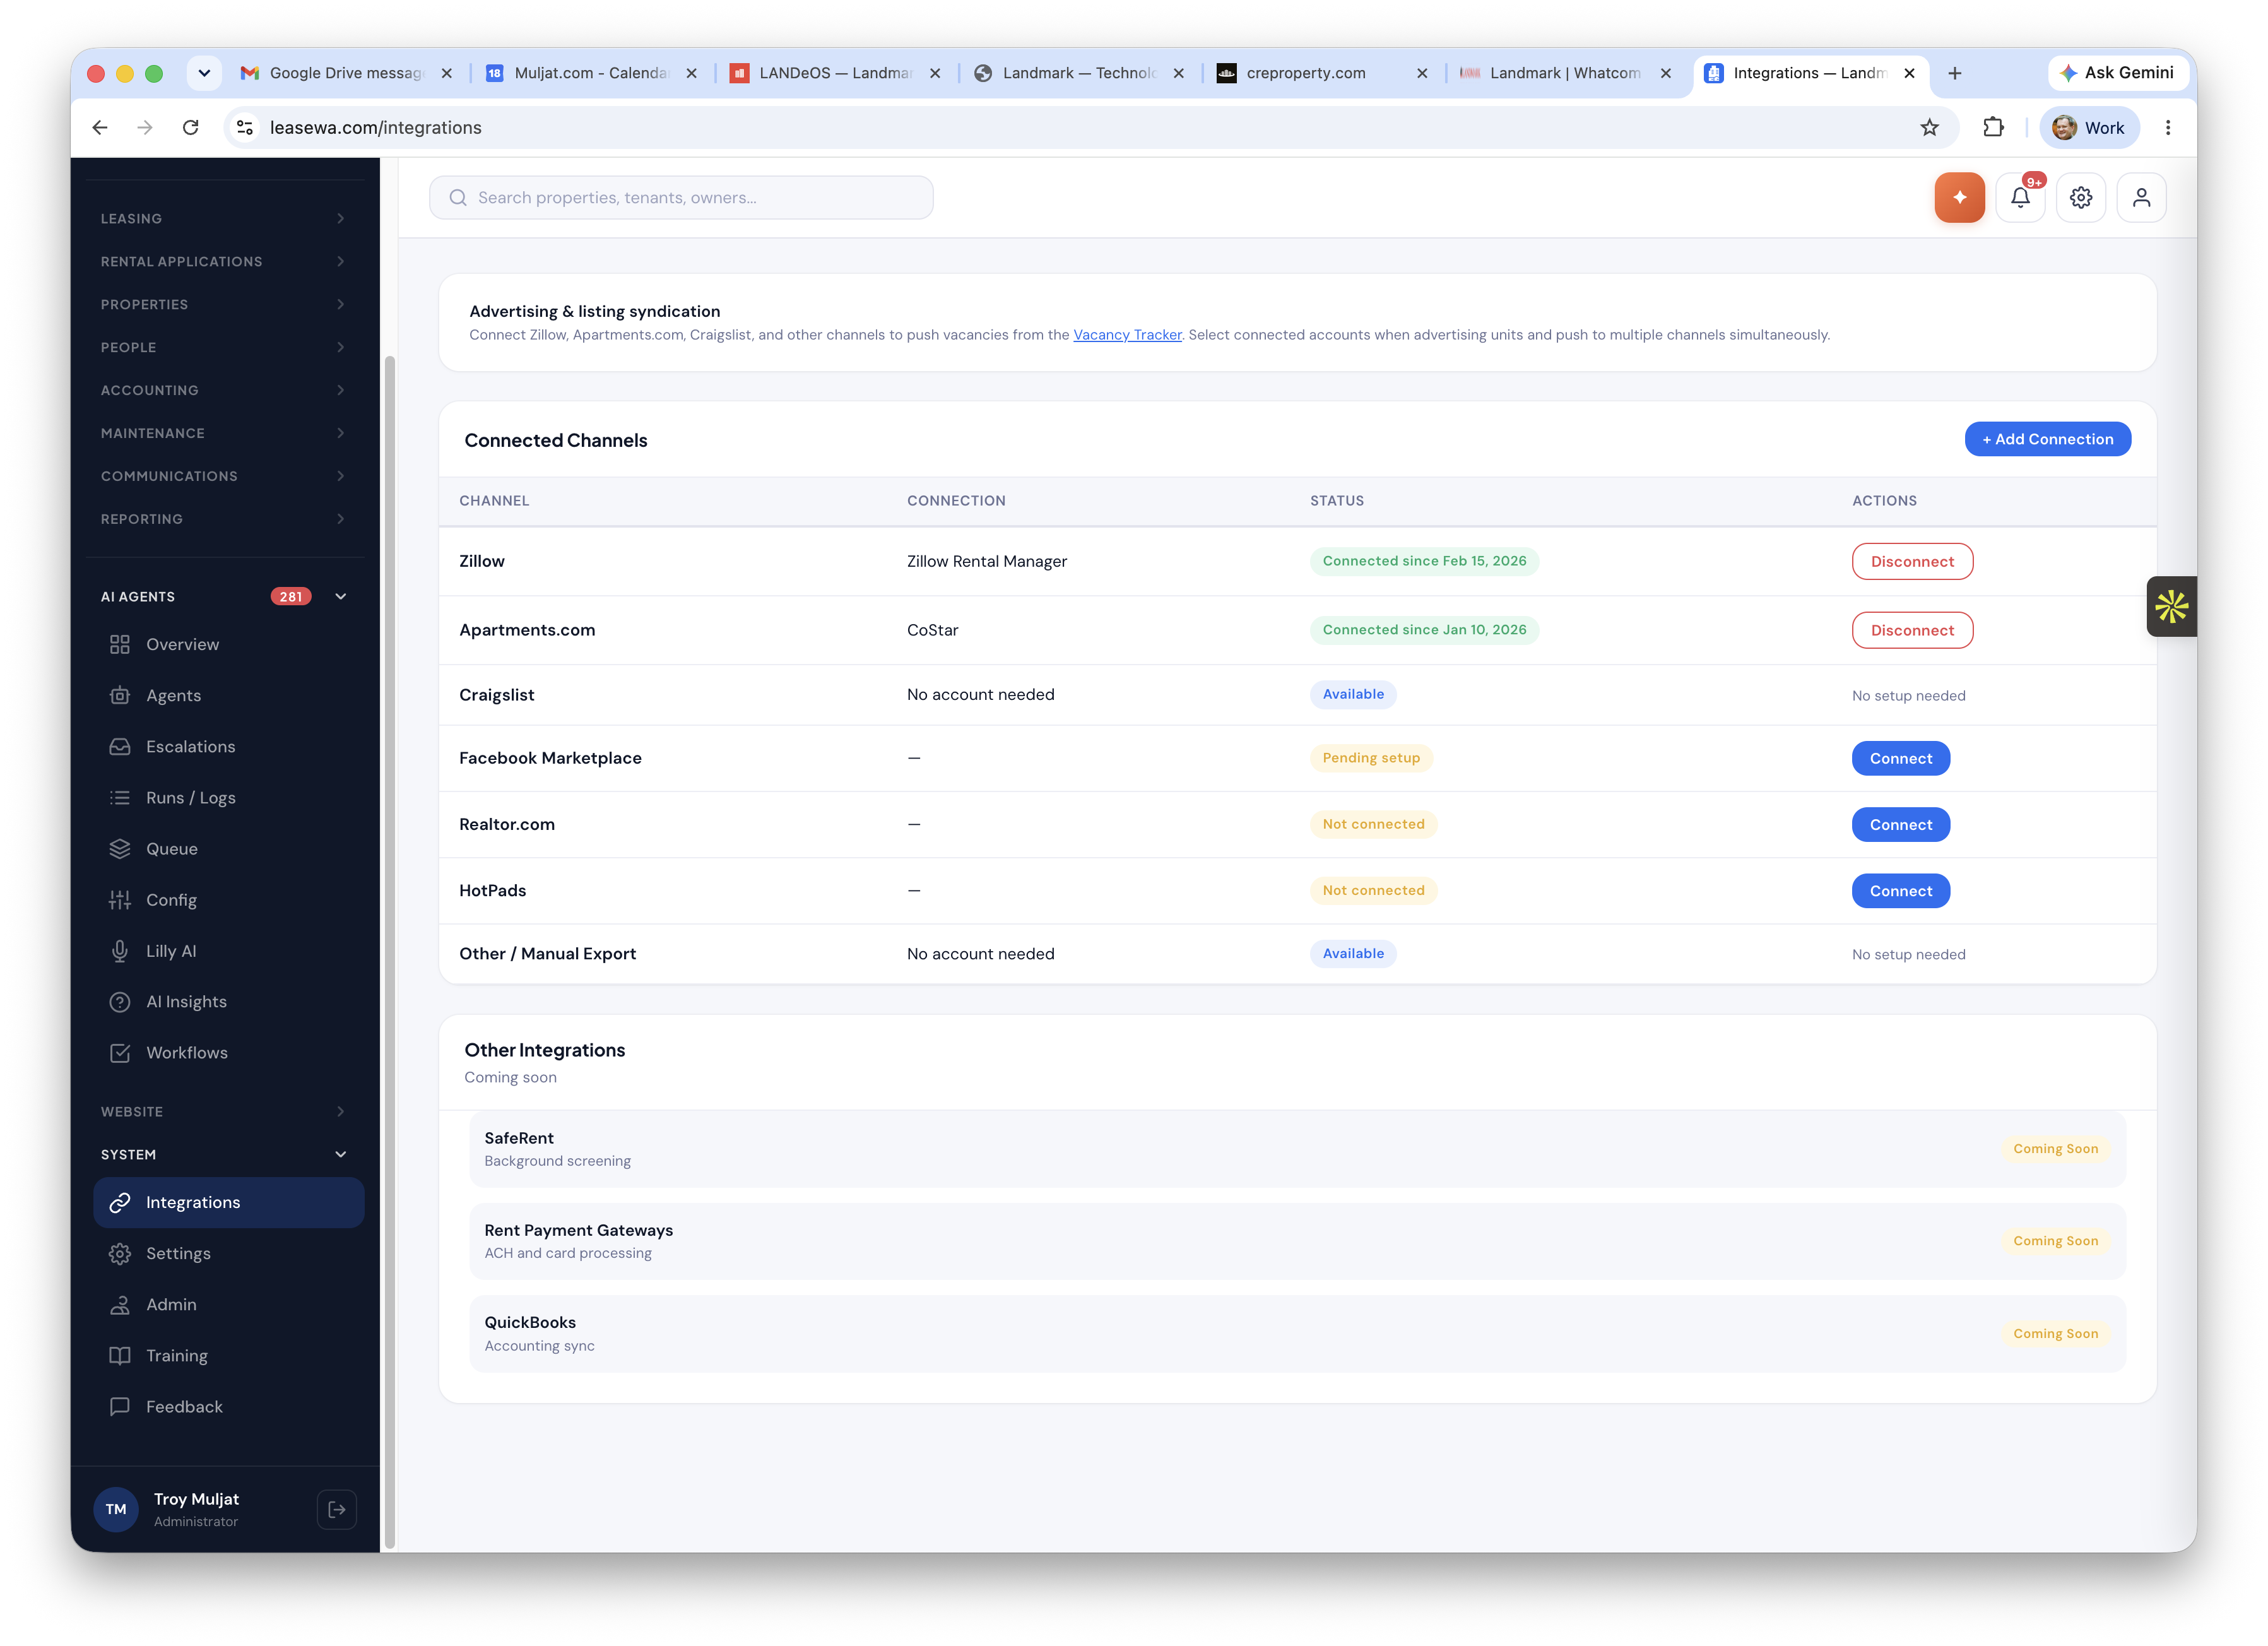
Task: Expand the People section
Action: pyautogui.click(x=224, y=347)
